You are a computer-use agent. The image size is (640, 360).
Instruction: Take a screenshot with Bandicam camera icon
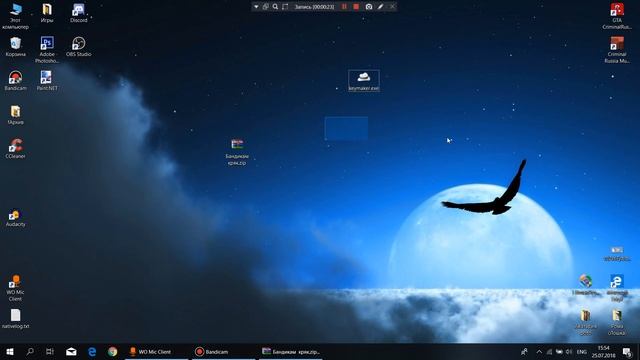tap(369, 7)
